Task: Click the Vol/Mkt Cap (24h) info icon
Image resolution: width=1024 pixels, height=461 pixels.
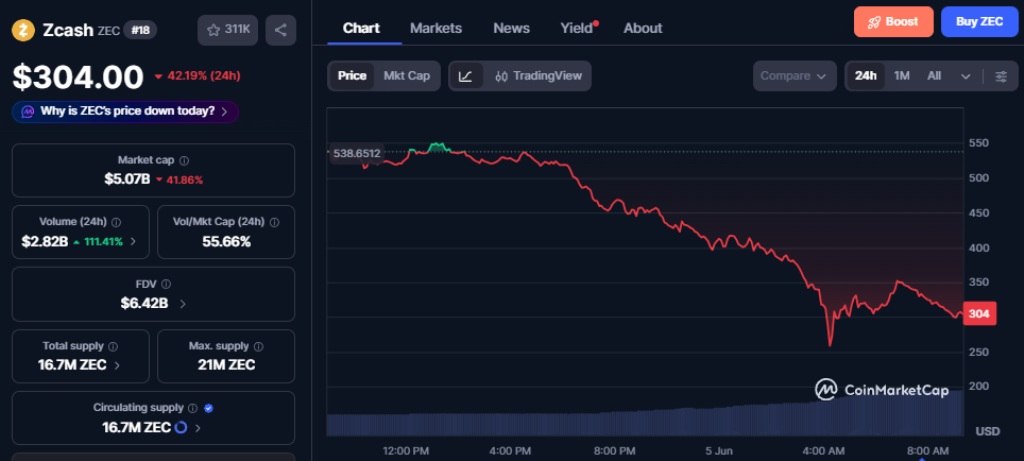Action: pos(274,222)
